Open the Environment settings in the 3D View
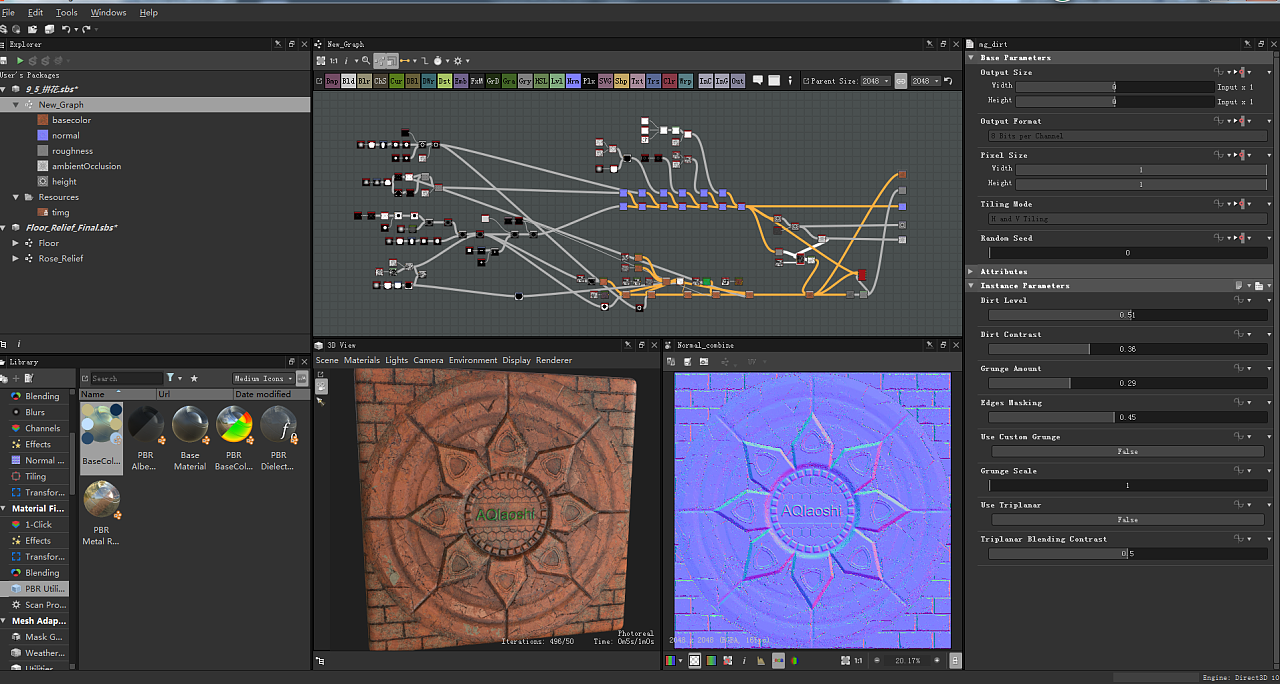This screenshot has height=684, width=1280. click(x=473, y=360)
